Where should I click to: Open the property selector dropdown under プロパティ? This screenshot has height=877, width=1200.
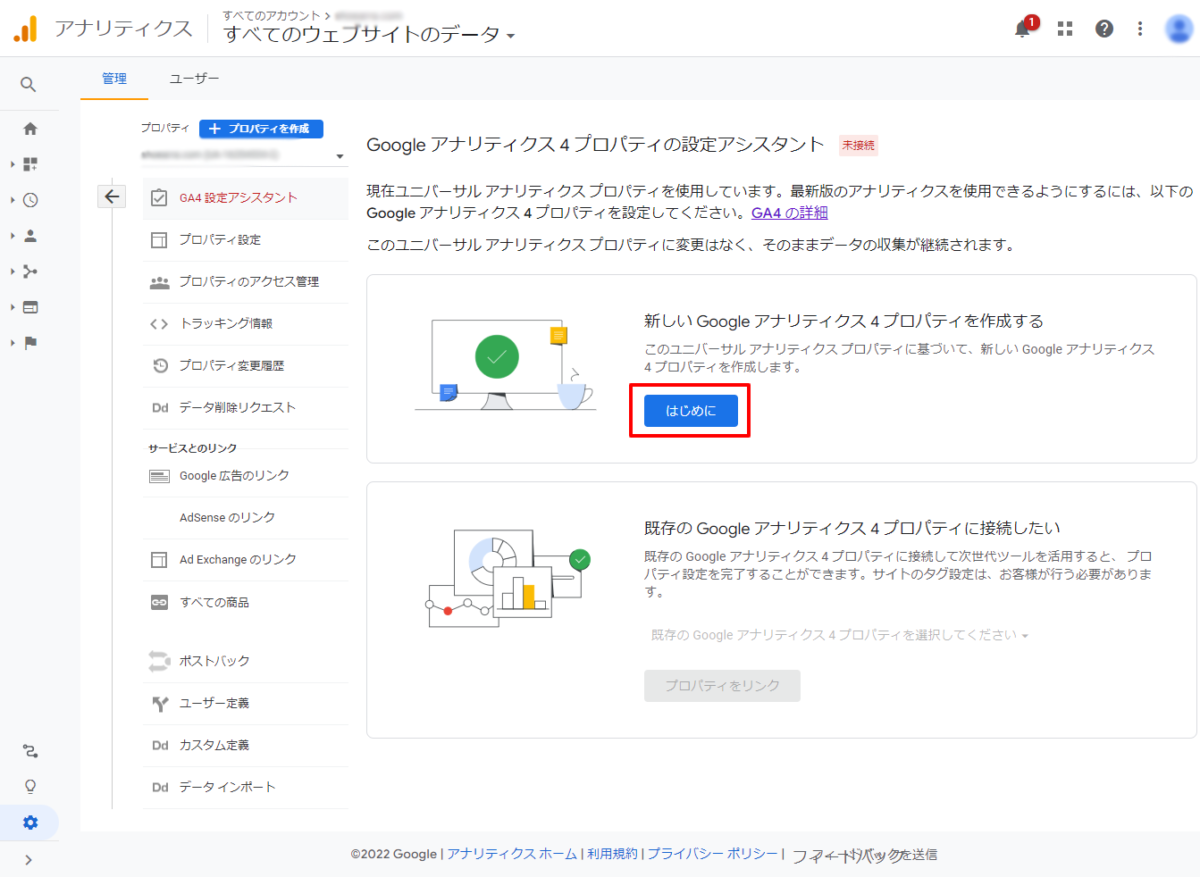242,156
